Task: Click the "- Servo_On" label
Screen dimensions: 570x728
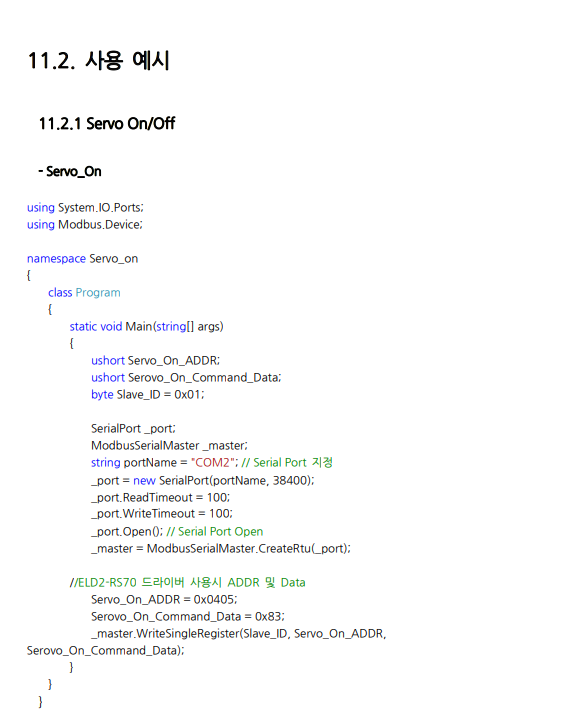Action: (x=70, y=171)
